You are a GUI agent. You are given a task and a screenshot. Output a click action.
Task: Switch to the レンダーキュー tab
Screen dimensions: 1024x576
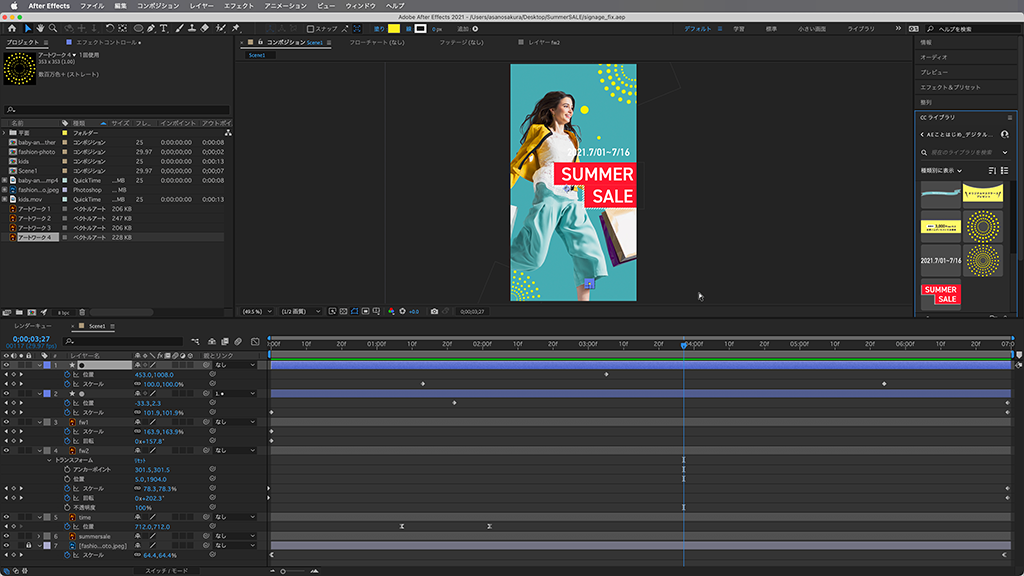(33, 326)
